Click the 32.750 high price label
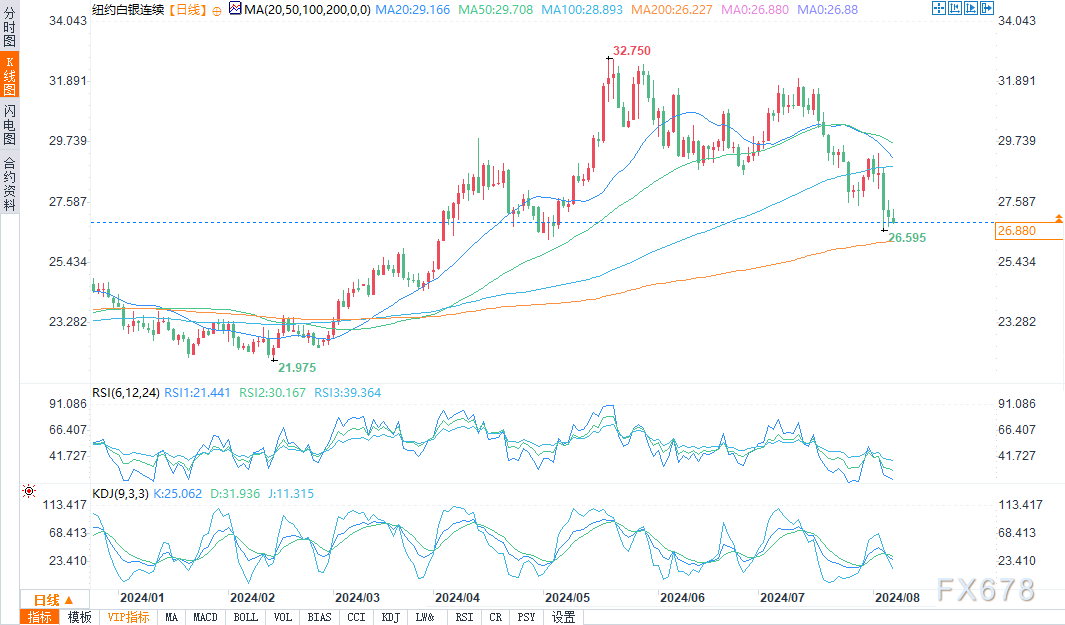Image resolution: width=1065 pixels, height=625 pixels. 632,51
